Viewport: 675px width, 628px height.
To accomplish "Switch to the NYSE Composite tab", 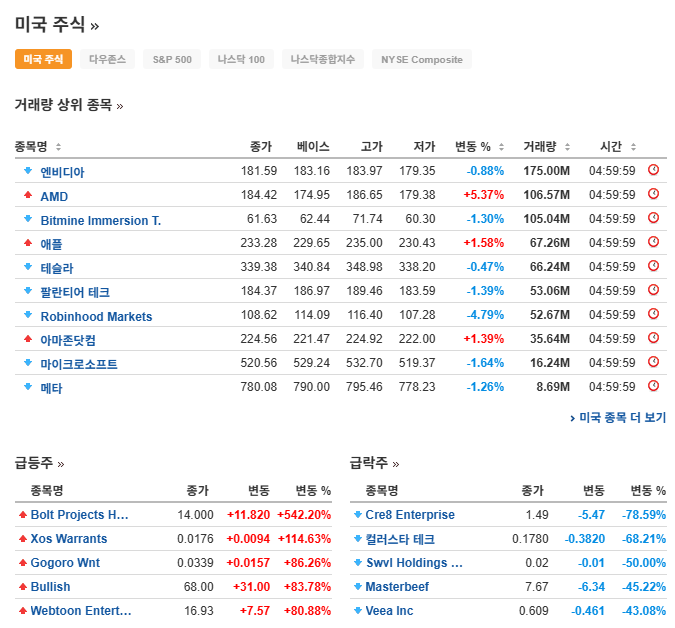I will pos(422,59).
